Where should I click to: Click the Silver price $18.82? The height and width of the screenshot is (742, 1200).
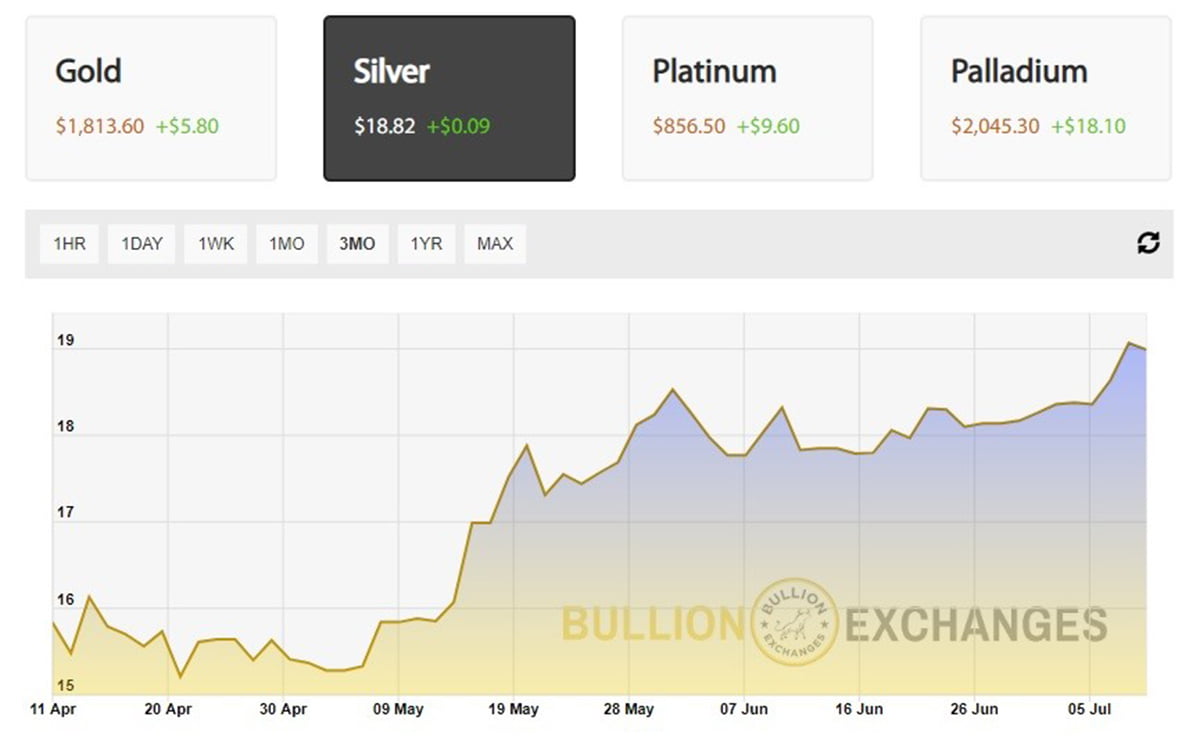pyautogui.click(x=387, y=126)
